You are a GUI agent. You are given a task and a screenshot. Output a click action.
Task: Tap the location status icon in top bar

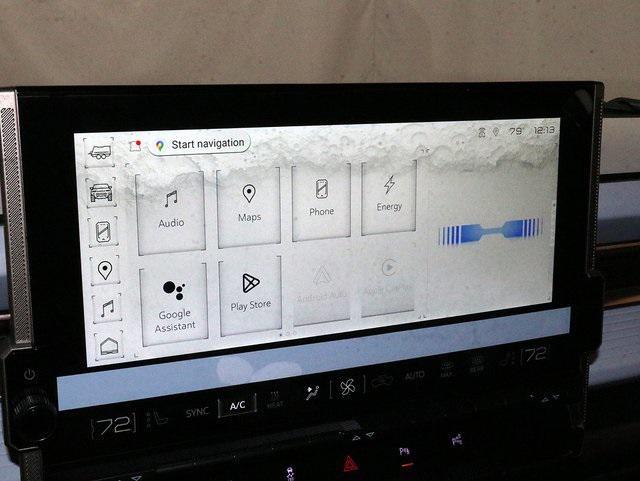tap(496, 132)
